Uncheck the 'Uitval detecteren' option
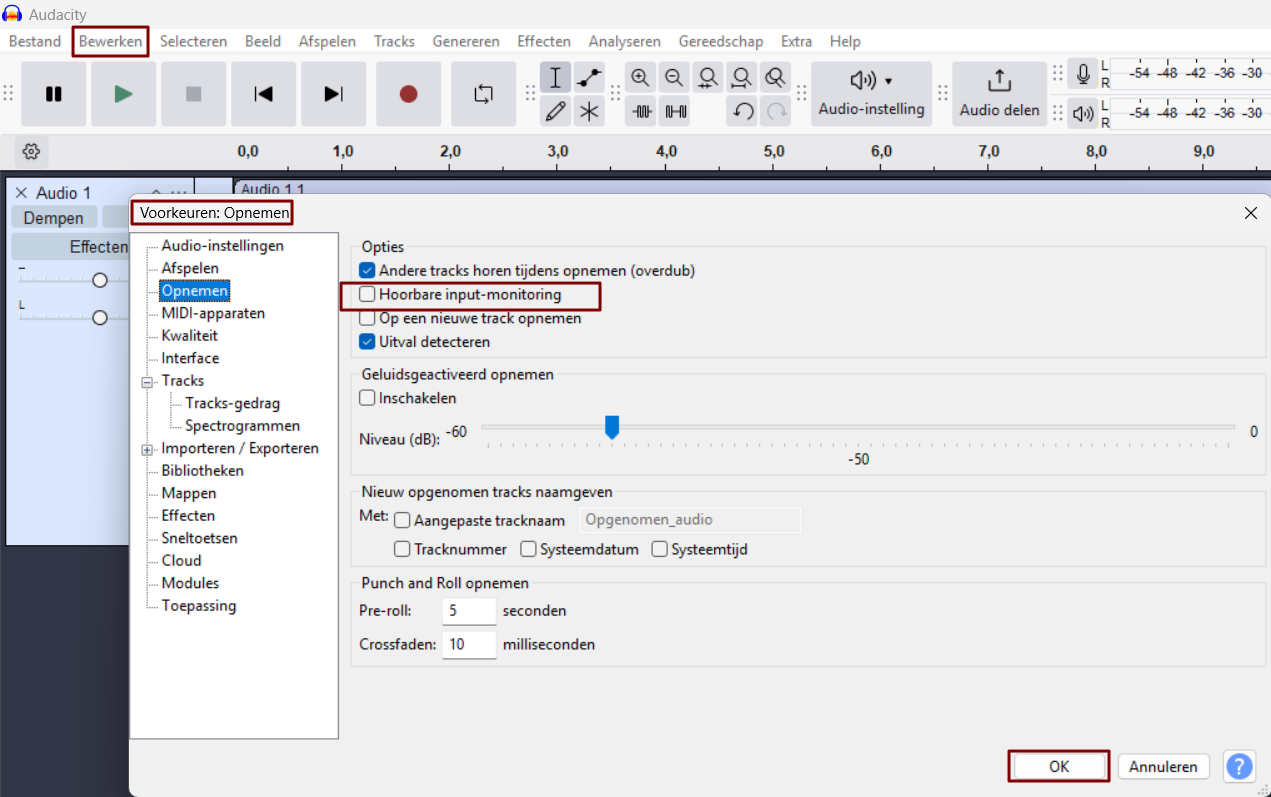 (367, 342)
